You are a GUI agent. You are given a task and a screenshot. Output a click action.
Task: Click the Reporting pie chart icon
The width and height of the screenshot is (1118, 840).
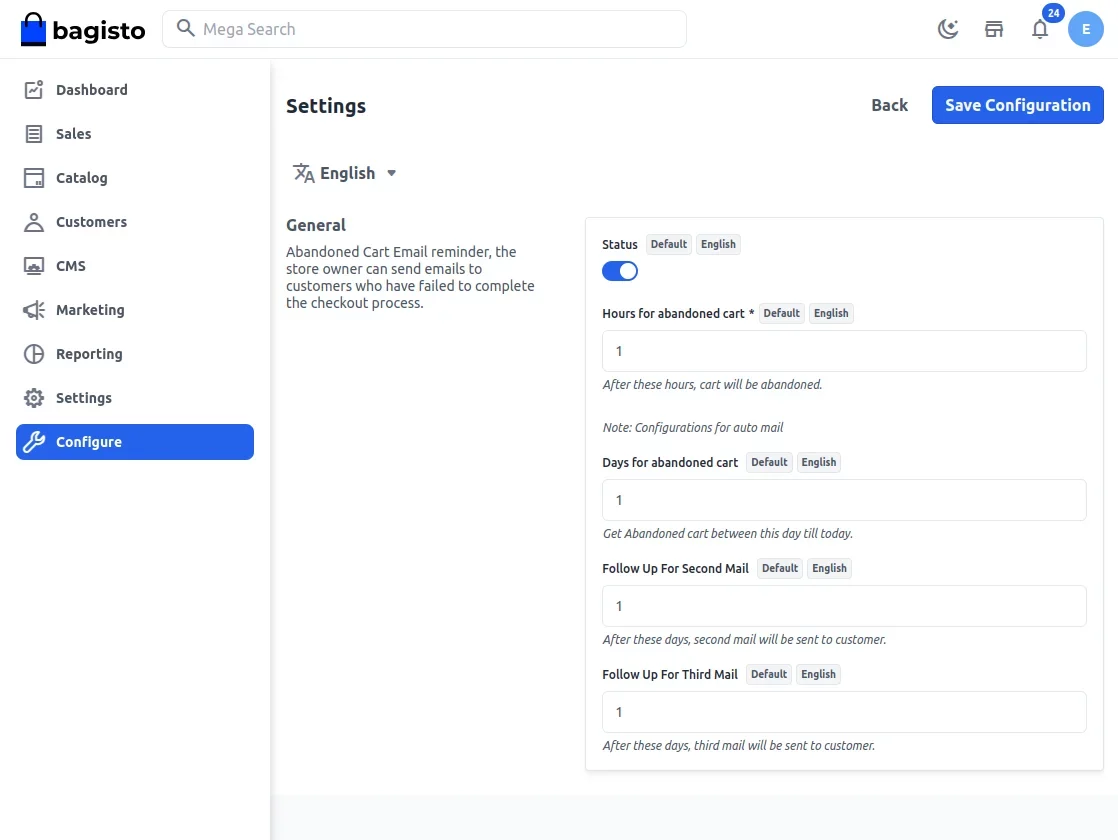coord(34,354)
